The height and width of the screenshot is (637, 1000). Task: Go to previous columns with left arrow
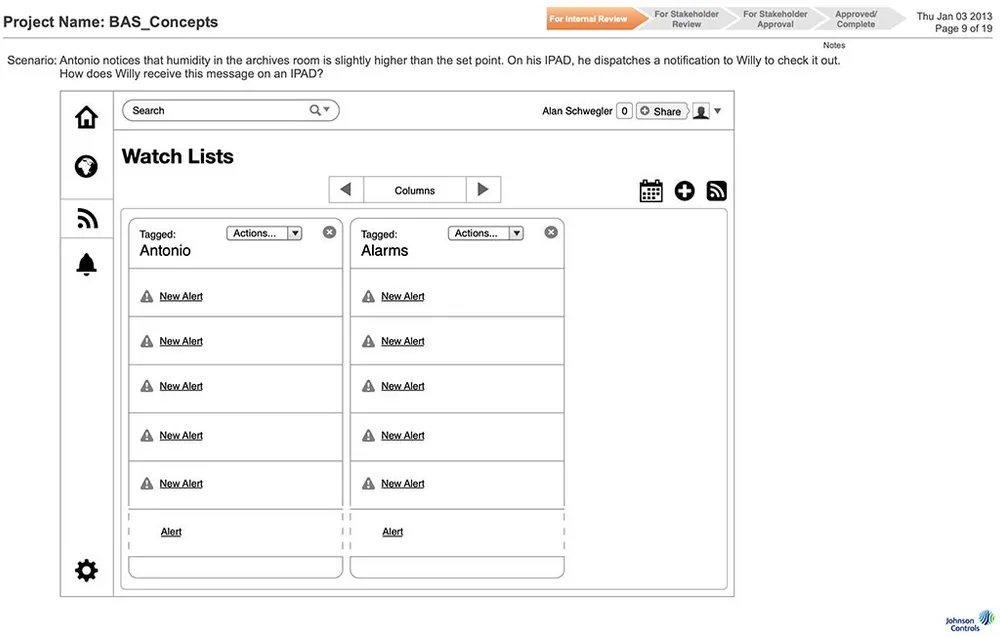[346, 189]
